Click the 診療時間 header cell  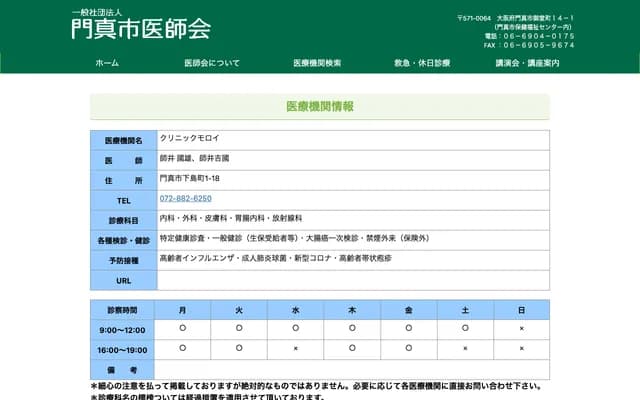pyautogui.click(x=122, y=310)
